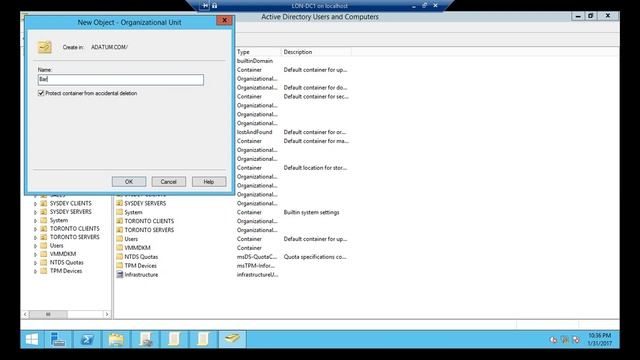640x360 pixels.
Task: Select VMMDKM name in details list
Action: [138, 248]
